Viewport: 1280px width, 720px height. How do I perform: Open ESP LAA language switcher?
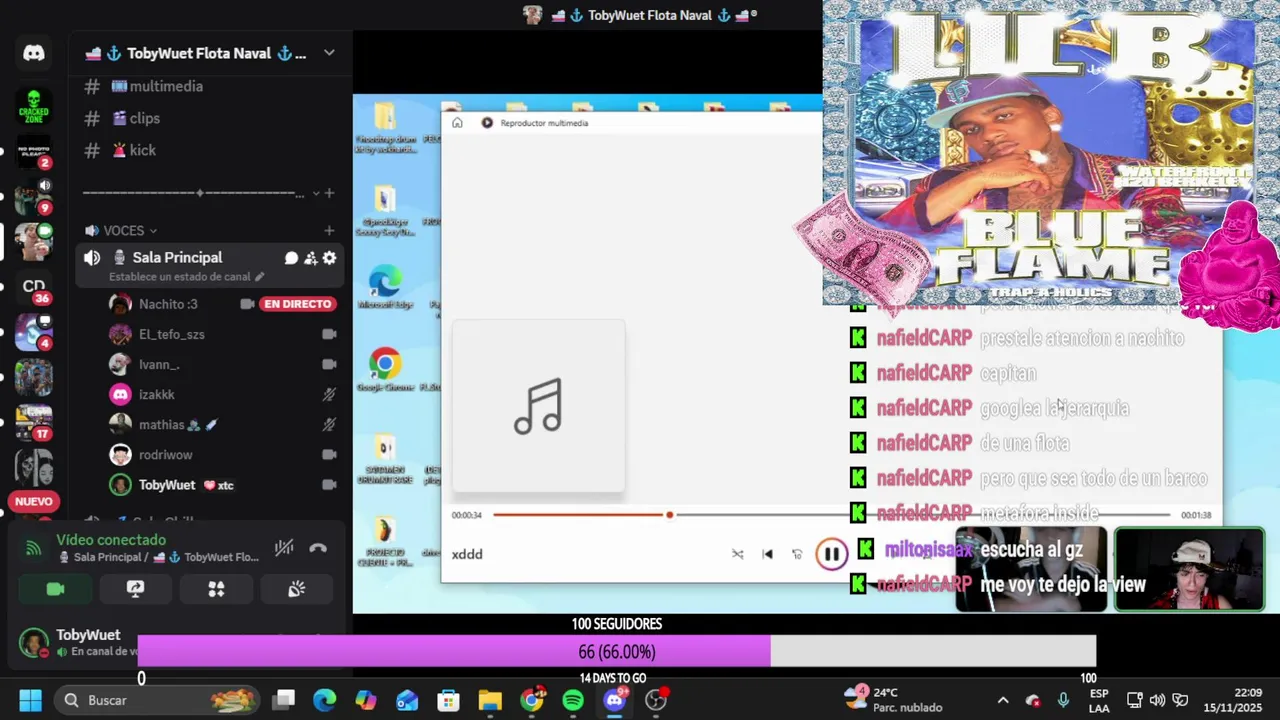(1099, 700)
